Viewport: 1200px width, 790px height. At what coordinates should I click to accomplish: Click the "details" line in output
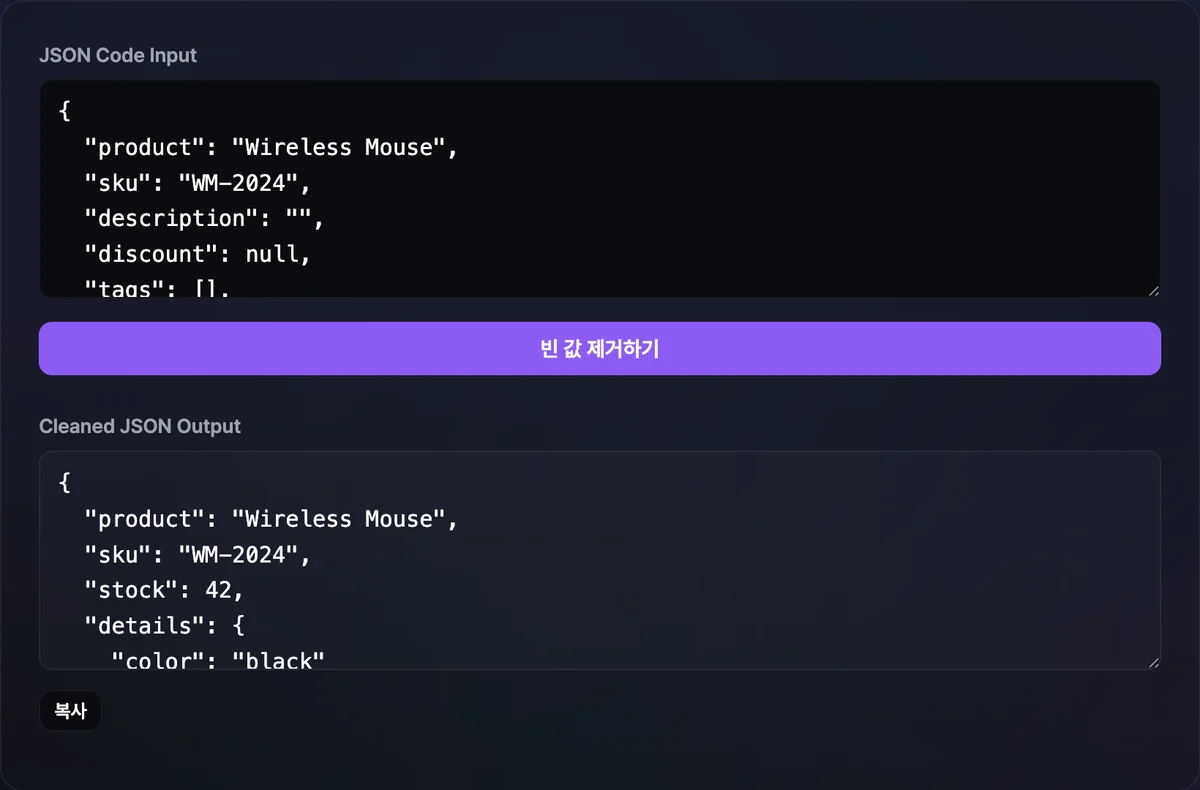coord(164,626)
